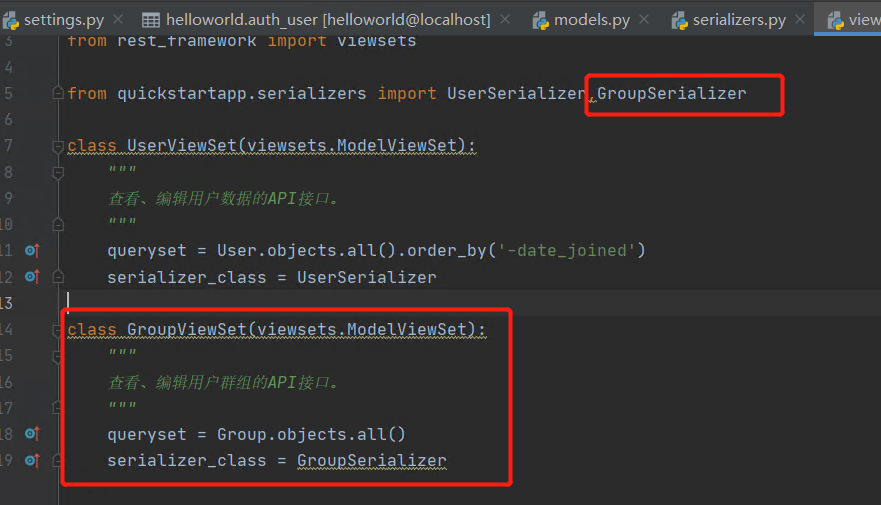The width and height of the screenshot is (881, 505).
Task: Click line number 7 in the gutter
Action: 8,145
